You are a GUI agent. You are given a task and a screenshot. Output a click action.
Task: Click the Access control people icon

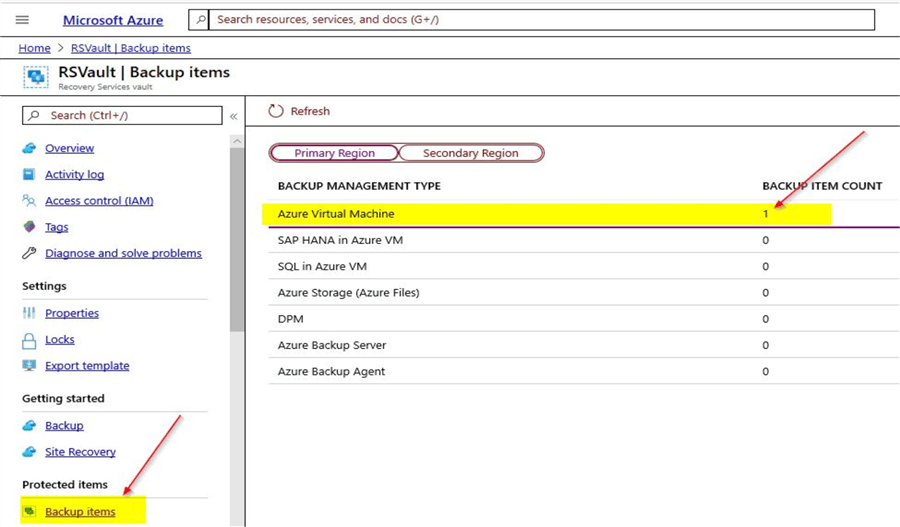pos(29,201)
